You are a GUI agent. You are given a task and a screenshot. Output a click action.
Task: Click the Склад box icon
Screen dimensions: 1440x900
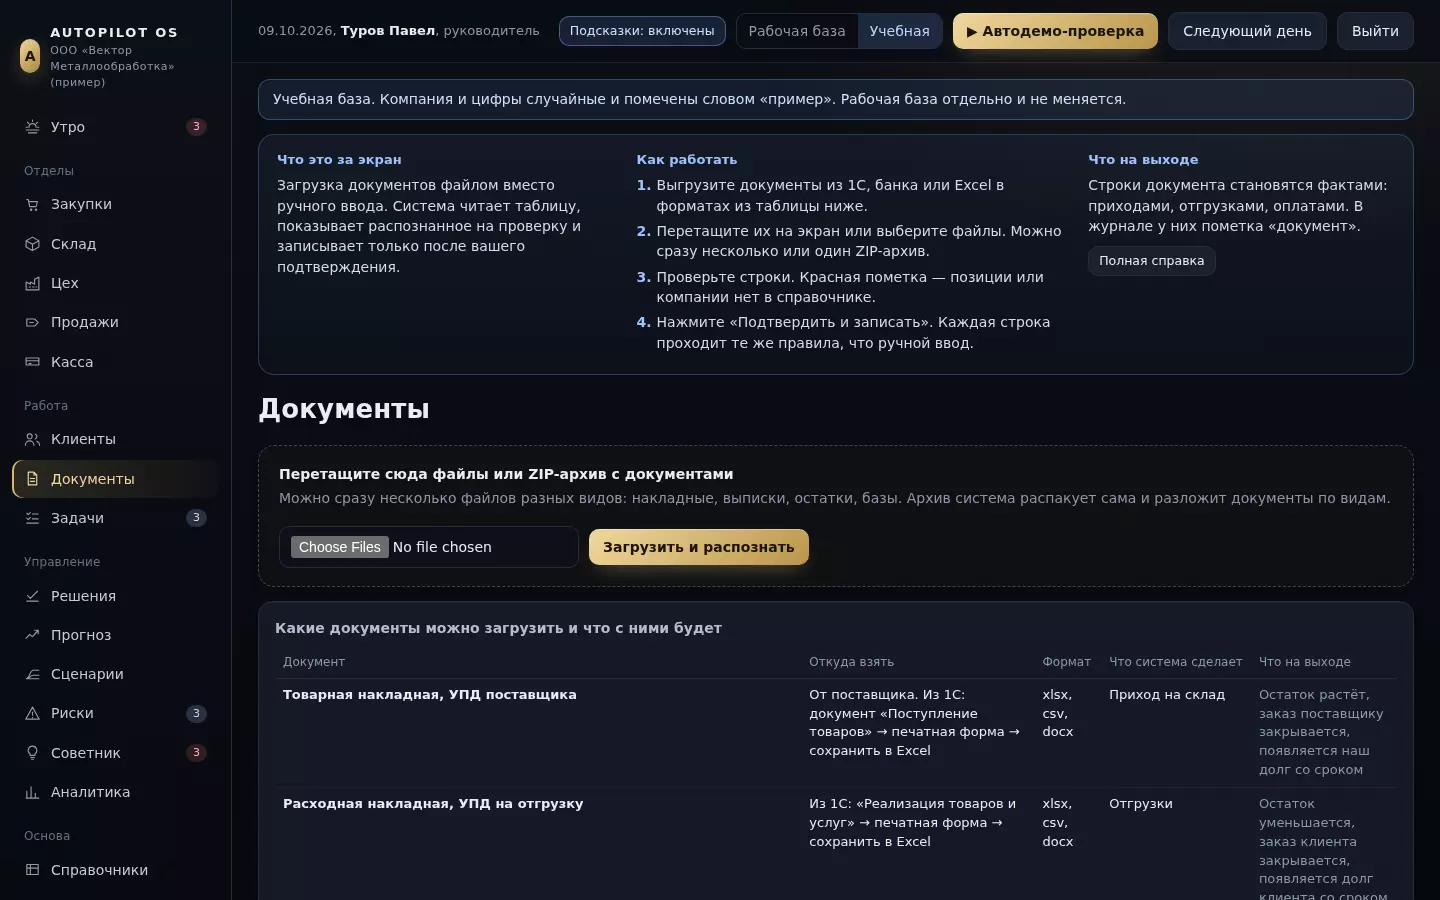tap(32, 244)
